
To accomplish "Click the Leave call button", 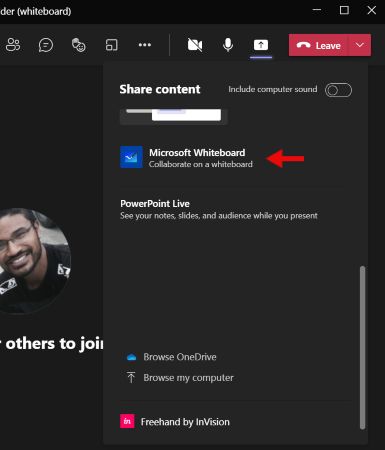I will [319, 45].
